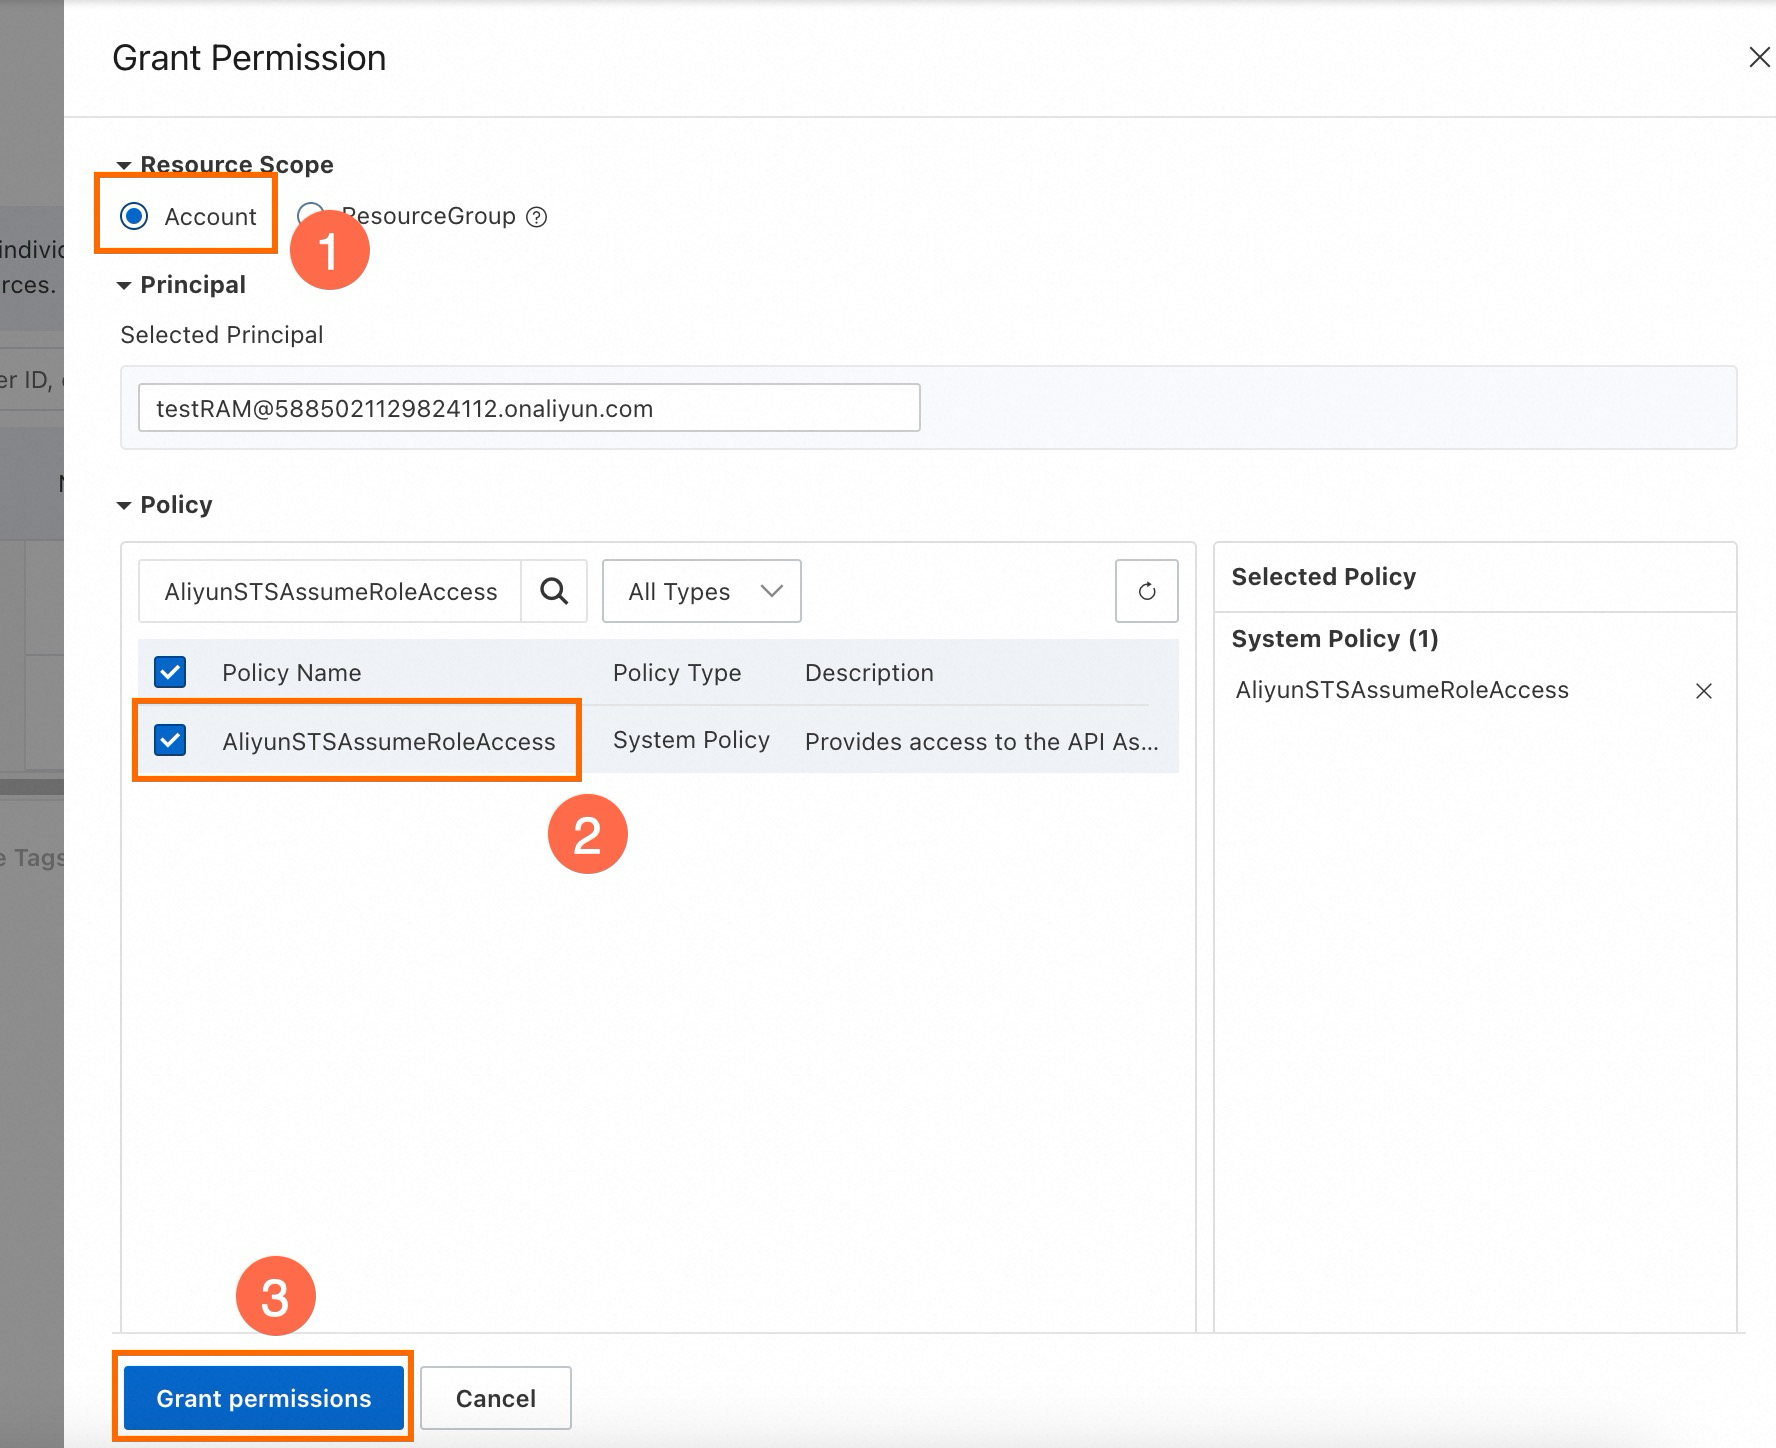The width and height of the screenshot is (1776, 1448).
Task: Select the ResourceGroup radio option
Action: (x=310, y=216)
